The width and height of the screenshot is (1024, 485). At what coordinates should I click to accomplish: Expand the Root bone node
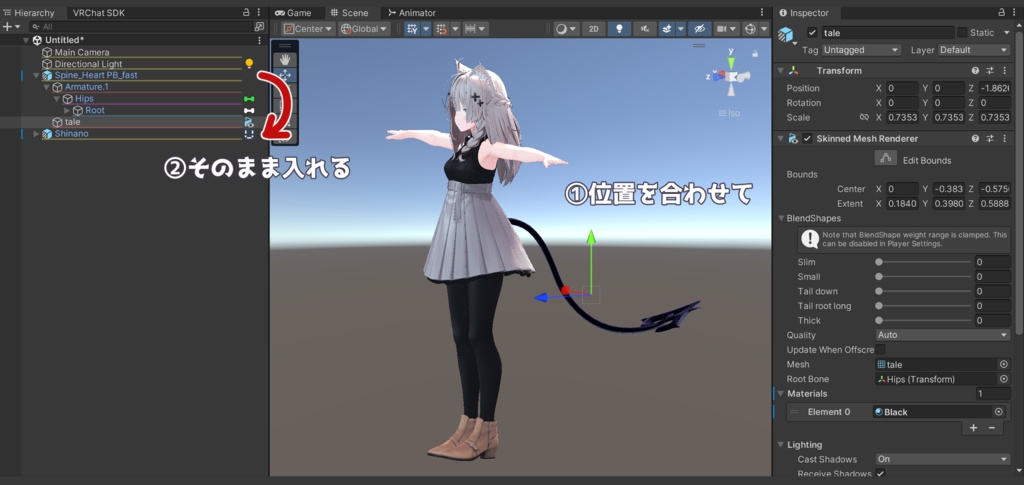67,110
